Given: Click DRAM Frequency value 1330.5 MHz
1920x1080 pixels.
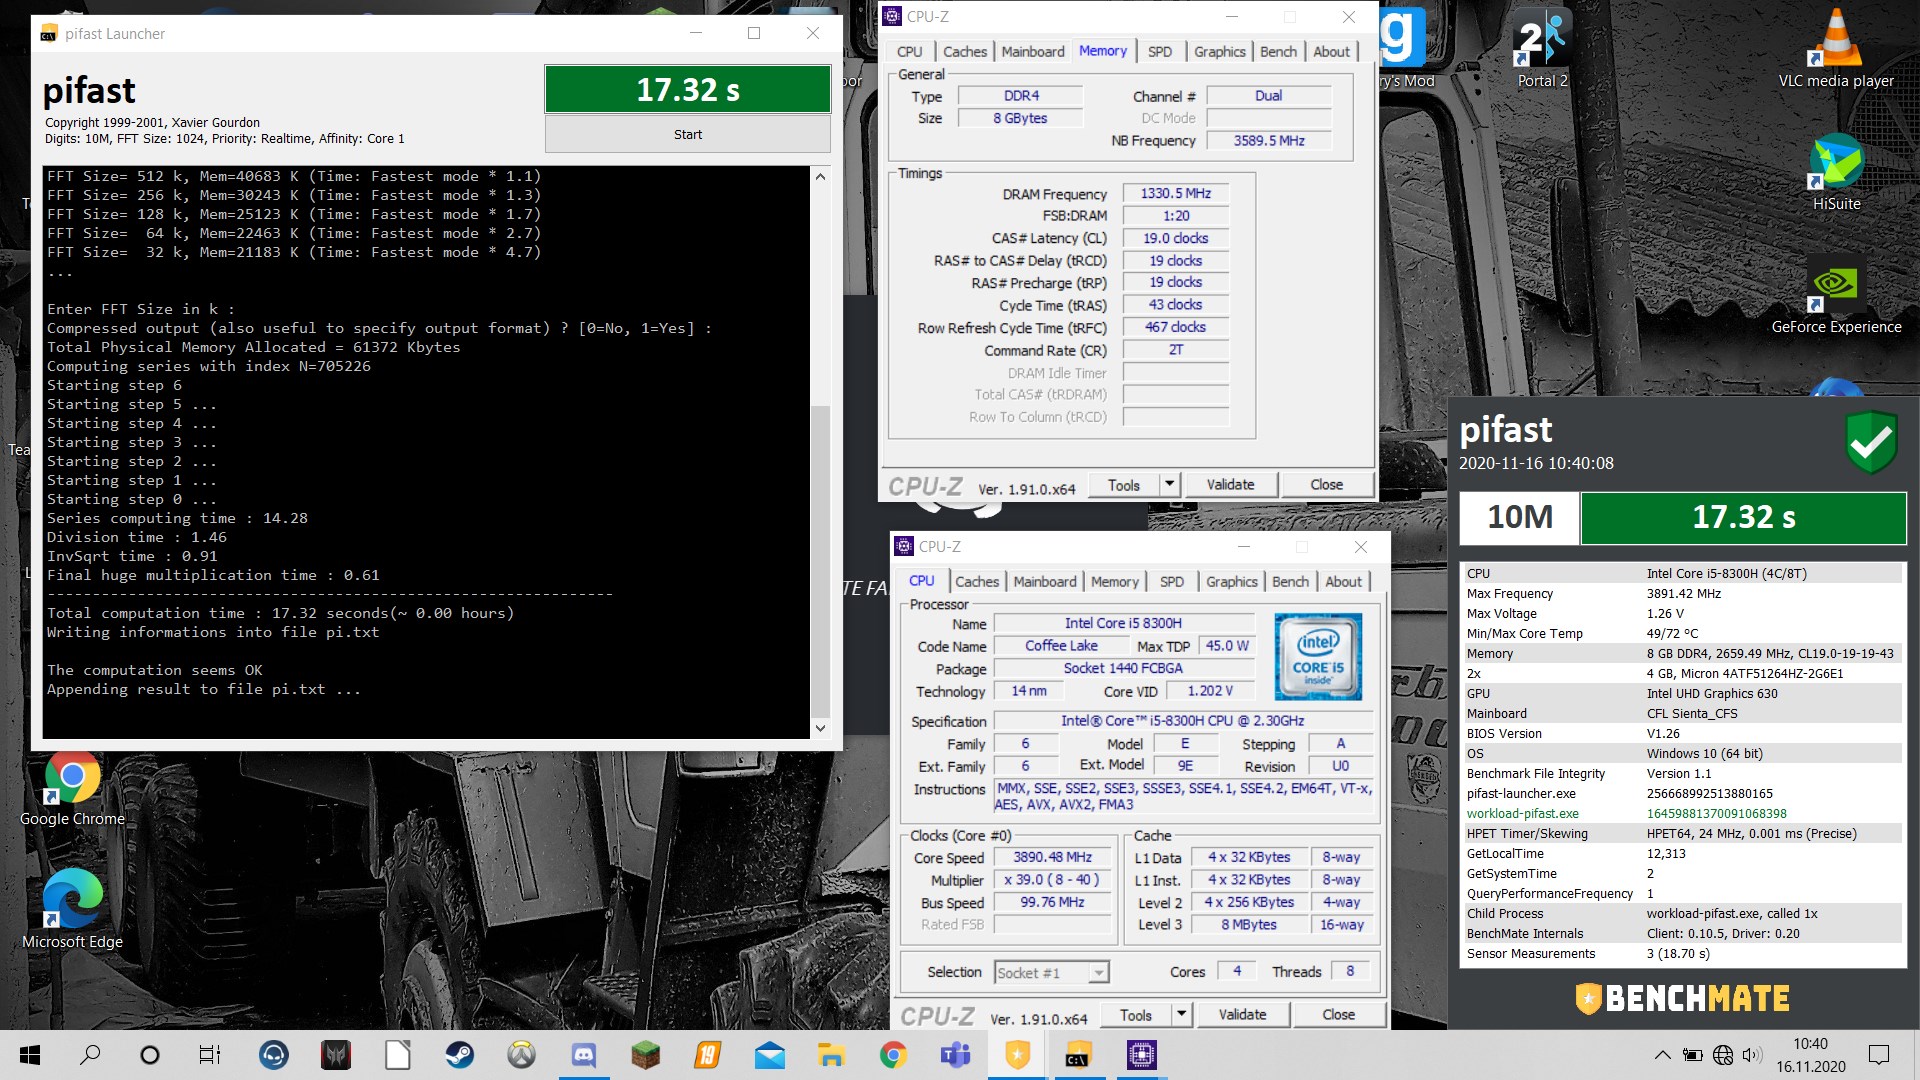Looking at the screenshot, I should 1176,193.
